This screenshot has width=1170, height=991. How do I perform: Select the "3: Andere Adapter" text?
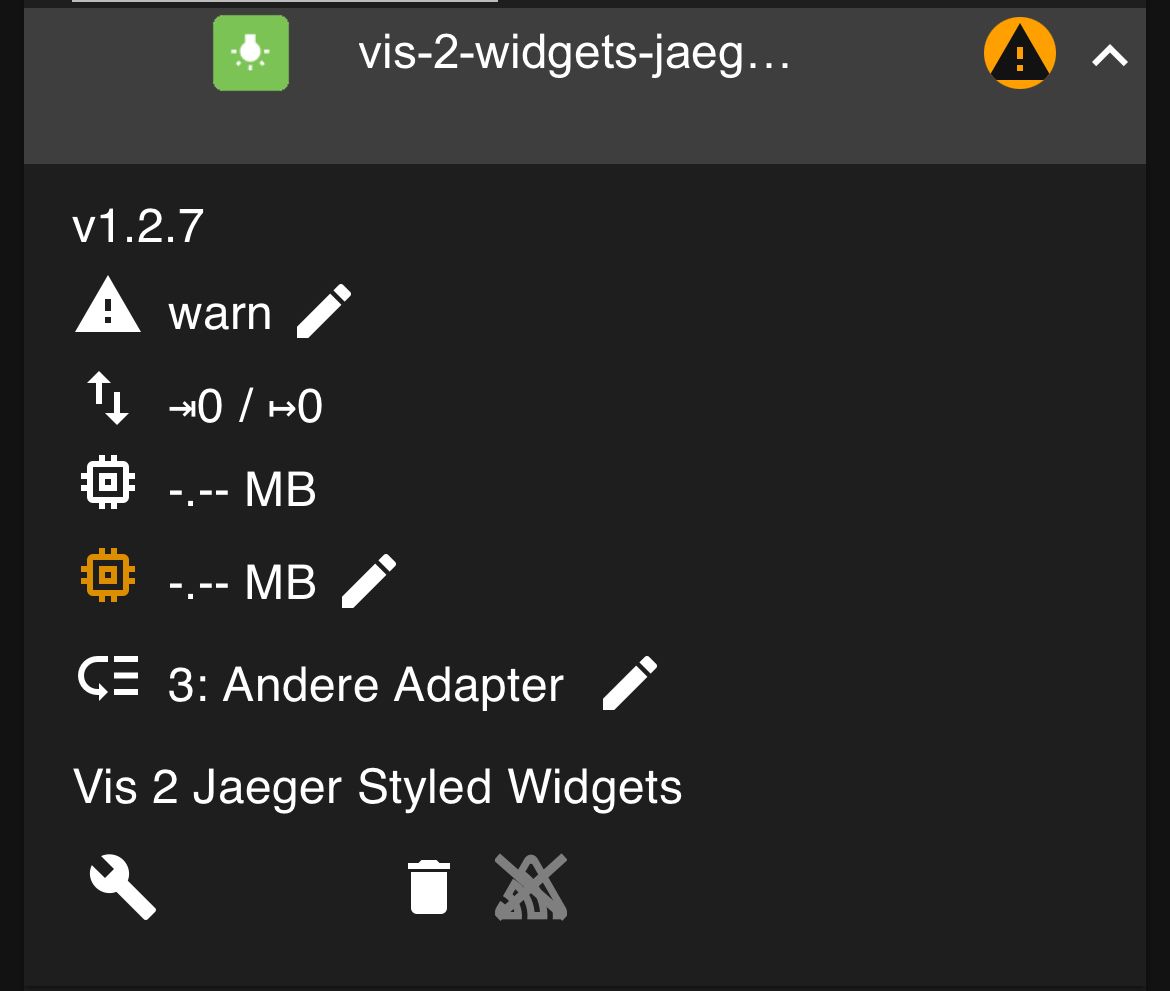click(x=366, y=686)
